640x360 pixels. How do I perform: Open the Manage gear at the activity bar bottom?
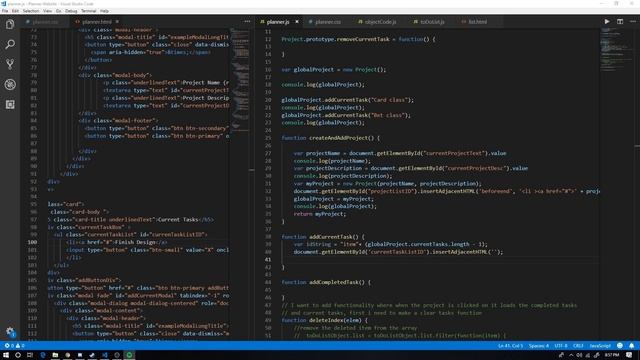10,331
